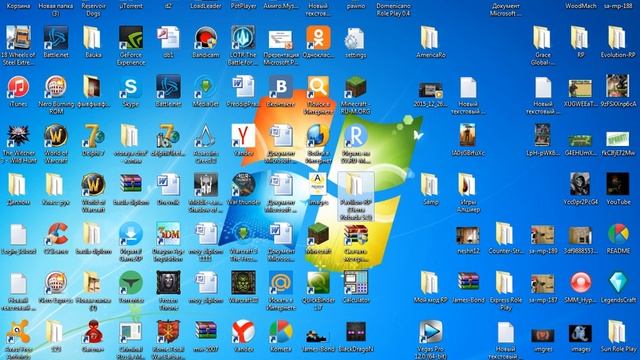
Task: Open the VKontakte shortcut
Action: click(281, 88)
